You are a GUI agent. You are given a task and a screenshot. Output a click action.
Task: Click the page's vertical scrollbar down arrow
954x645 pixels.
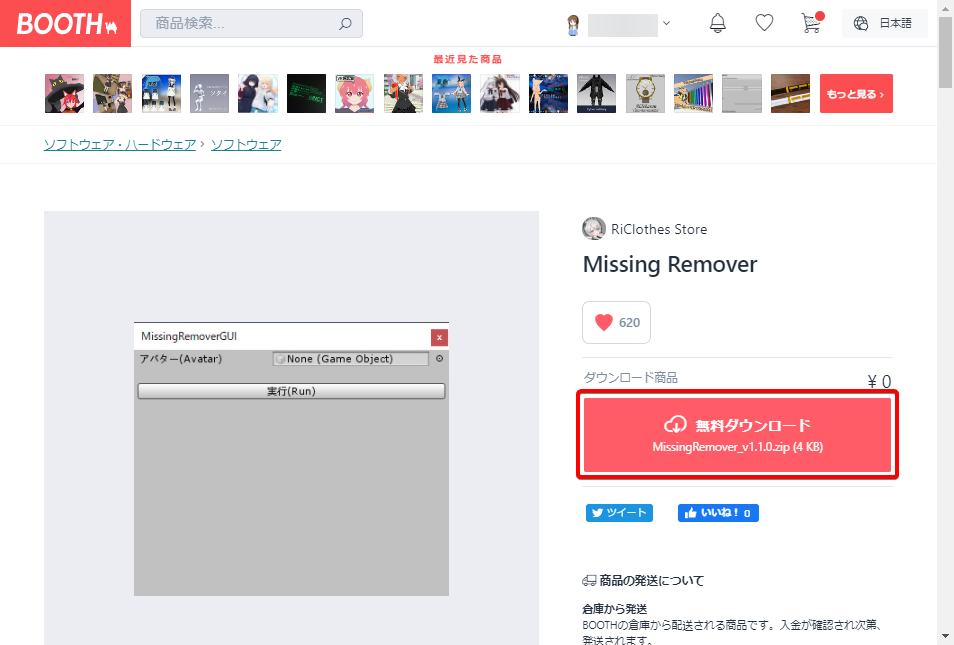[x=945, y=635]
